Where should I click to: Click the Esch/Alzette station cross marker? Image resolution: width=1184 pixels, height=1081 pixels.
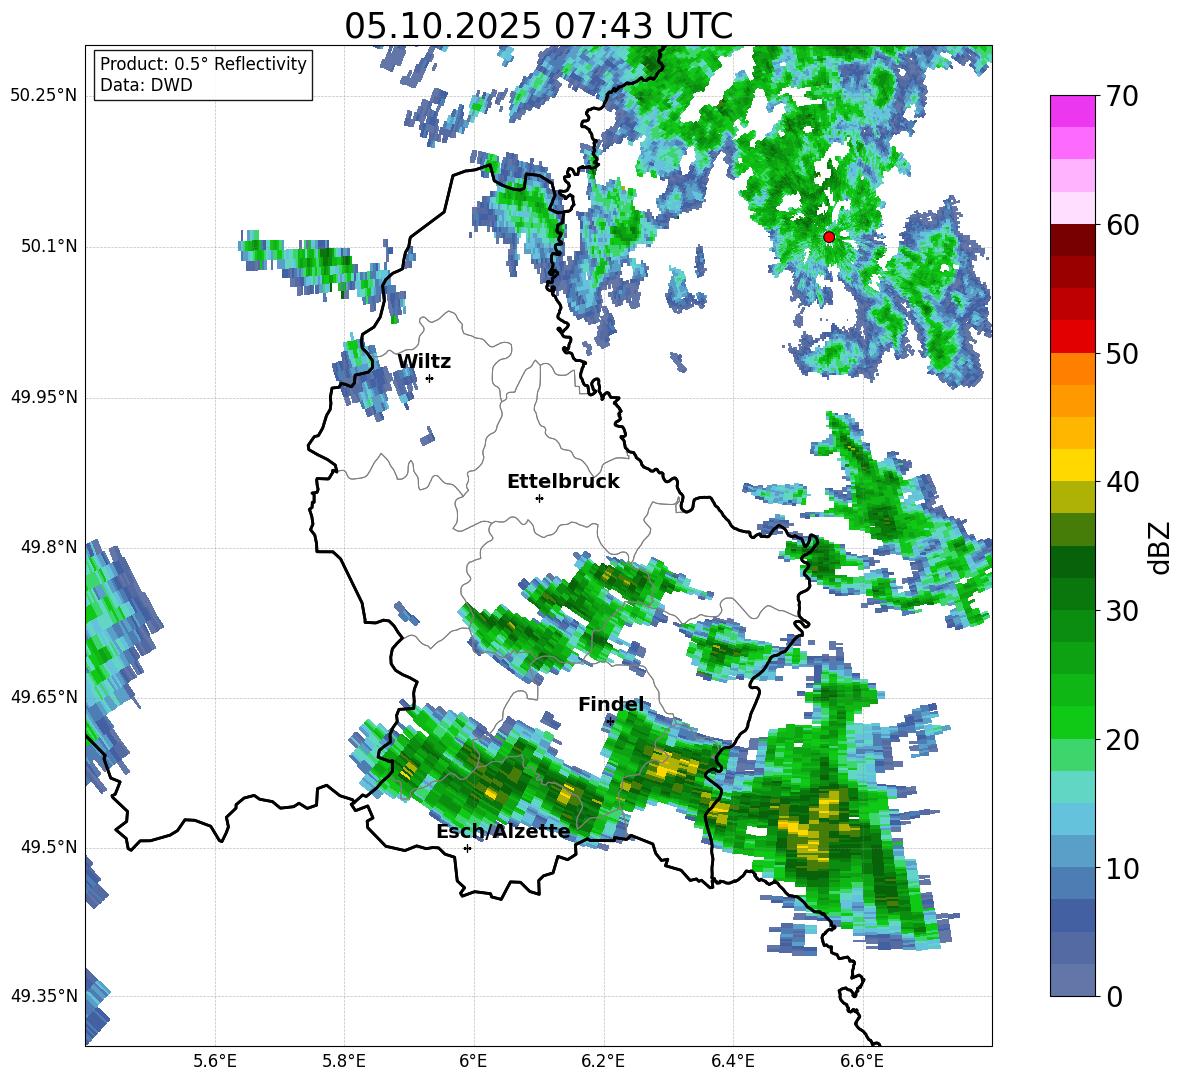point(467,848)
